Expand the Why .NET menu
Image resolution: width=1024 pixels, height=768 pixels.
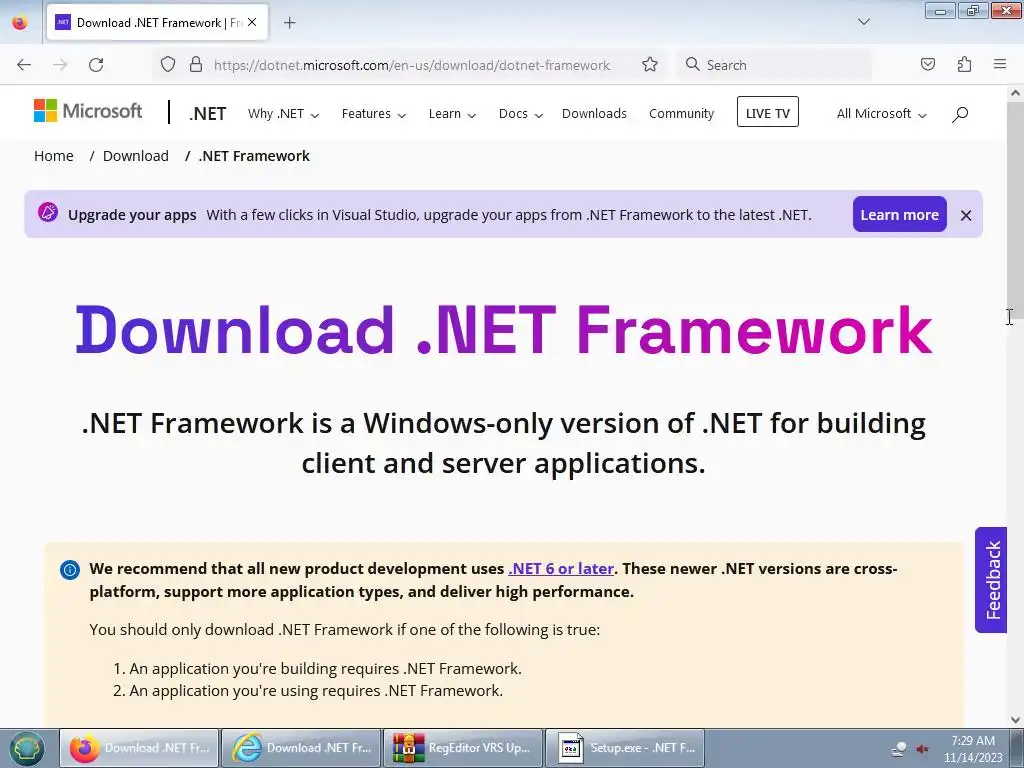pos(283,114)
